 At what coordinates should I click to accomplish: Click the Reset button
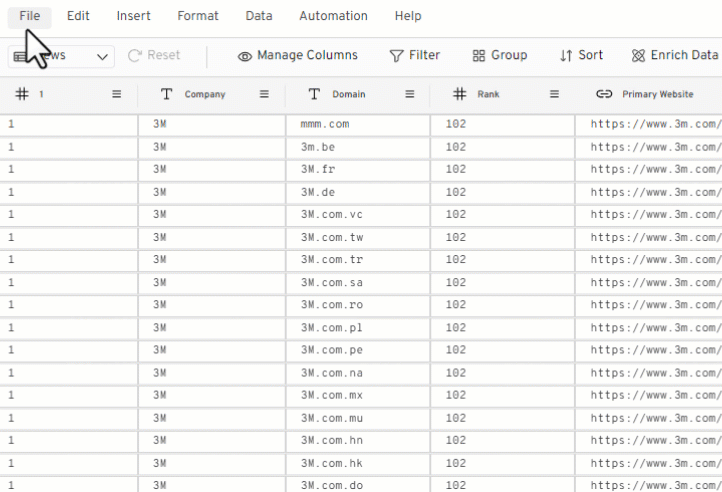154,55
